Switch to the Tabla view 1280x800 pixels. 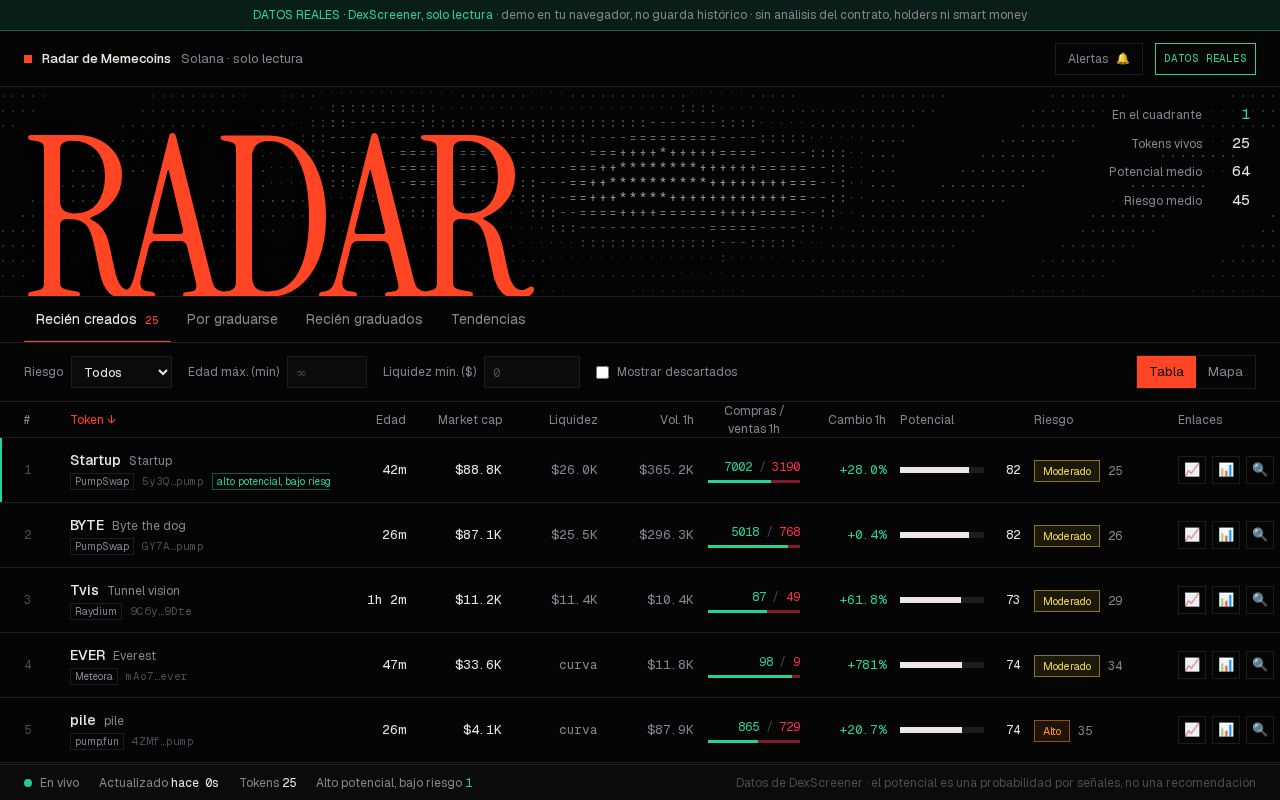pos(1166,372)
